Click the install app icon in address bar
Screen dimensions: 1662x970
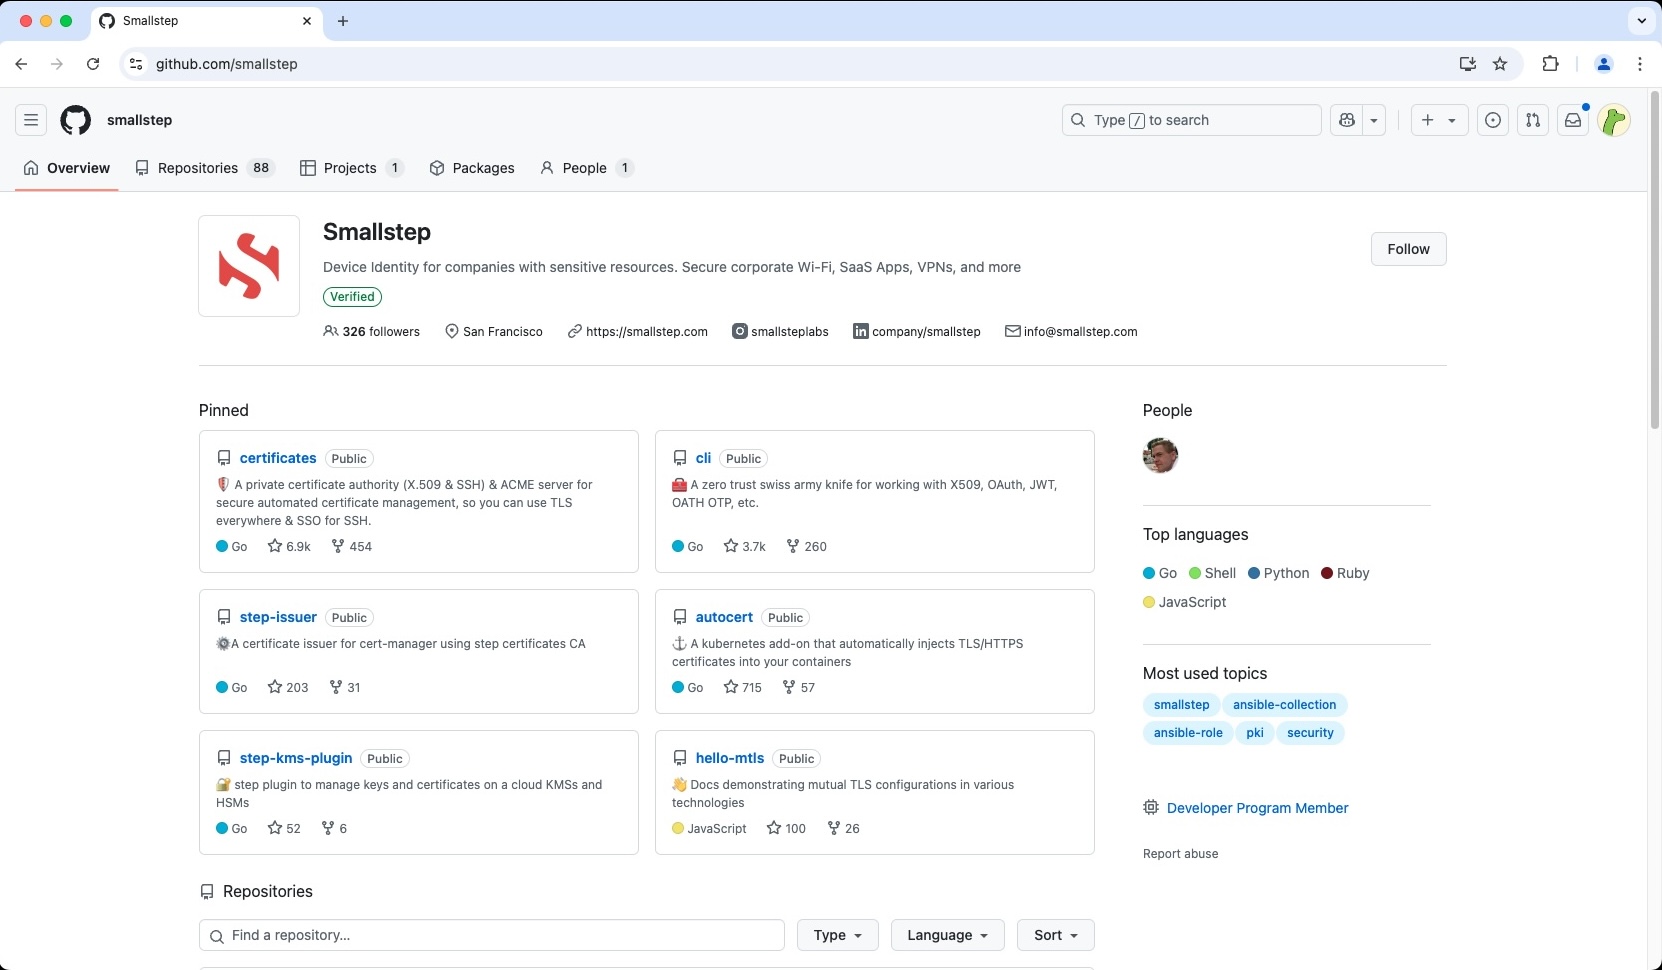[x=1467, y=64]
